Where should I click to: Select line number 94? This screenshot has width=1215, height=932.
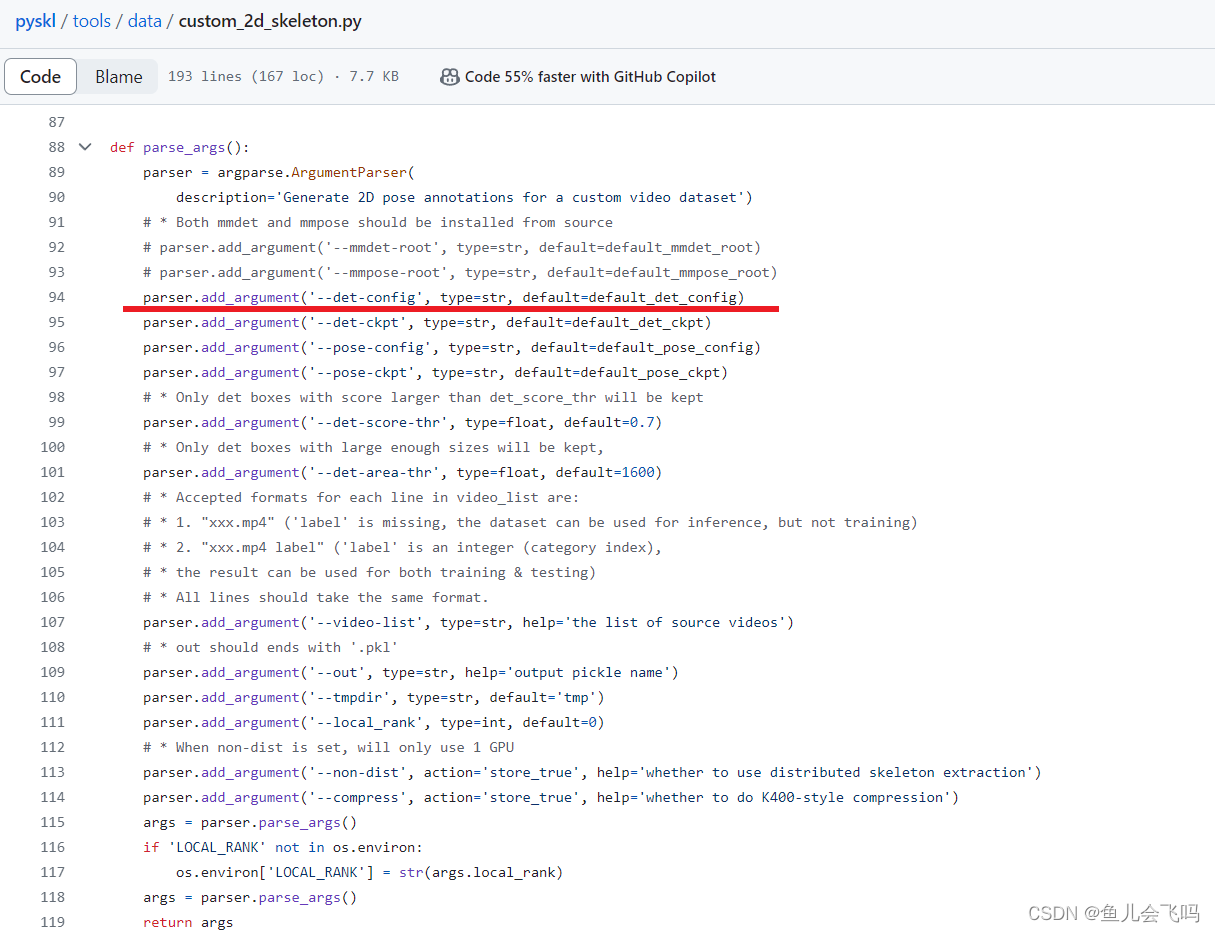coord(56,296)
